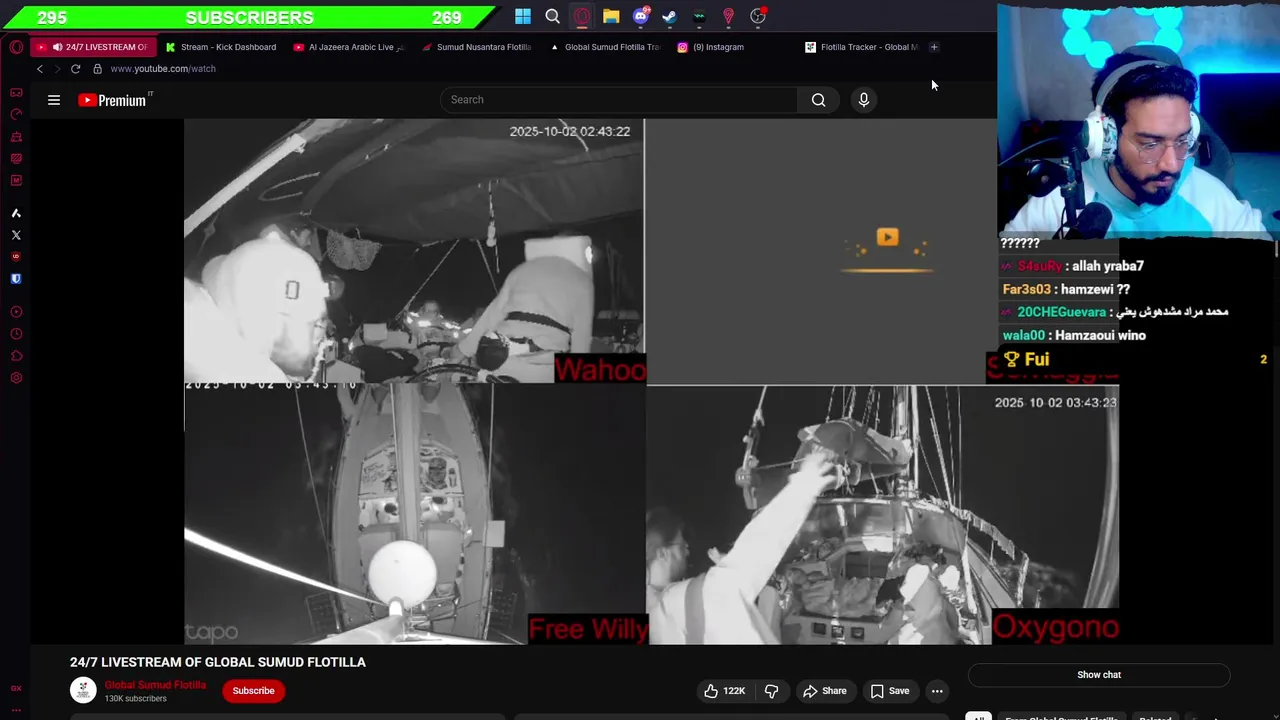Open the Player icon in Opera sidebar
This screenshot has width=1280, height=720.
tap(16, 312)
